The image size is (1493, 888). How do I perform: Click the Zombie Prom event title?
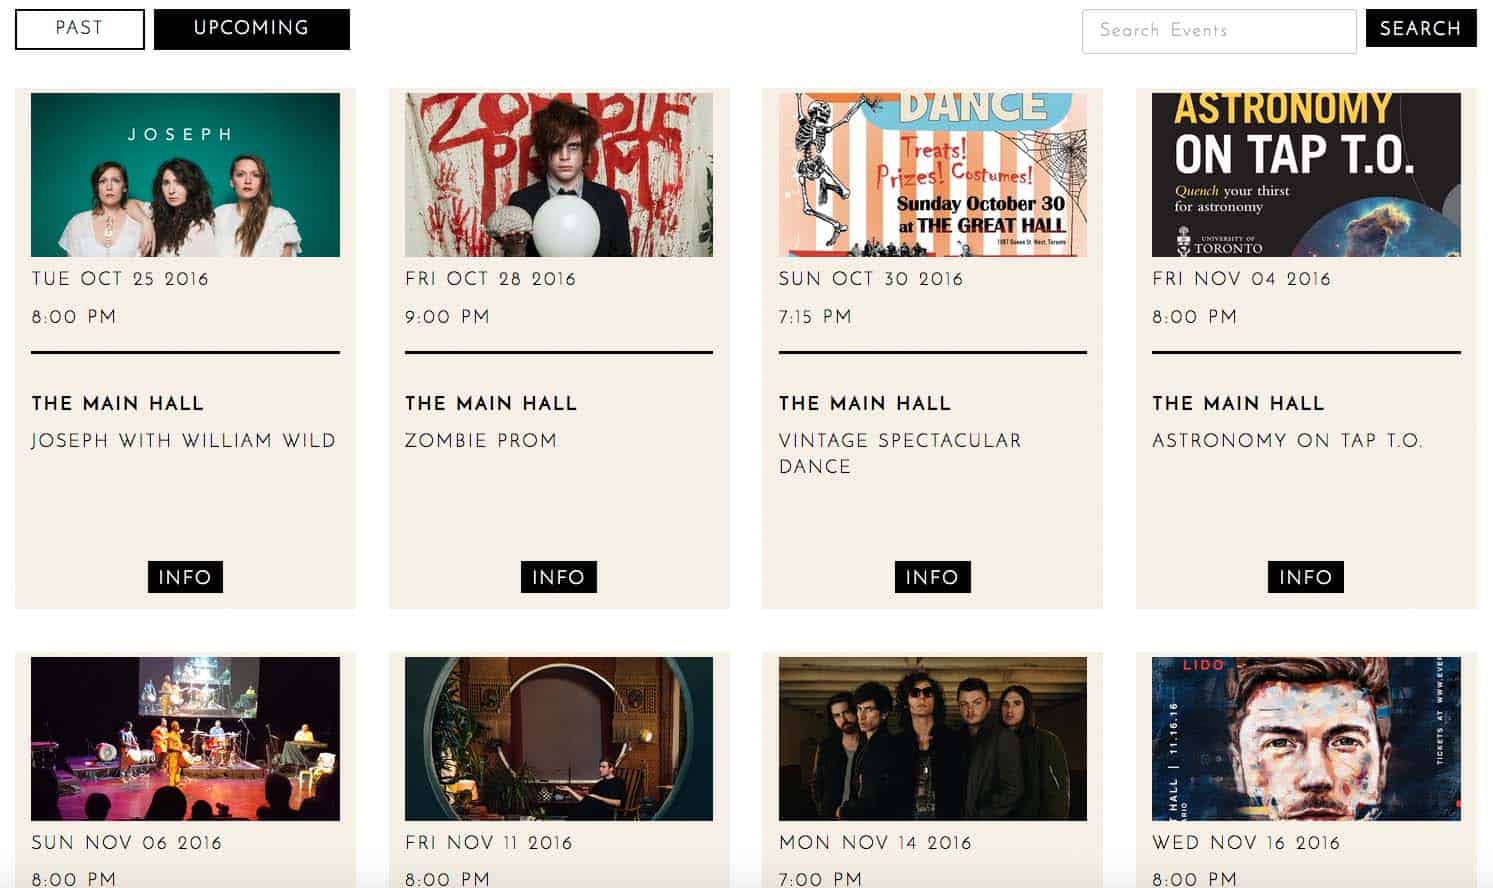(x=481, y=441)
